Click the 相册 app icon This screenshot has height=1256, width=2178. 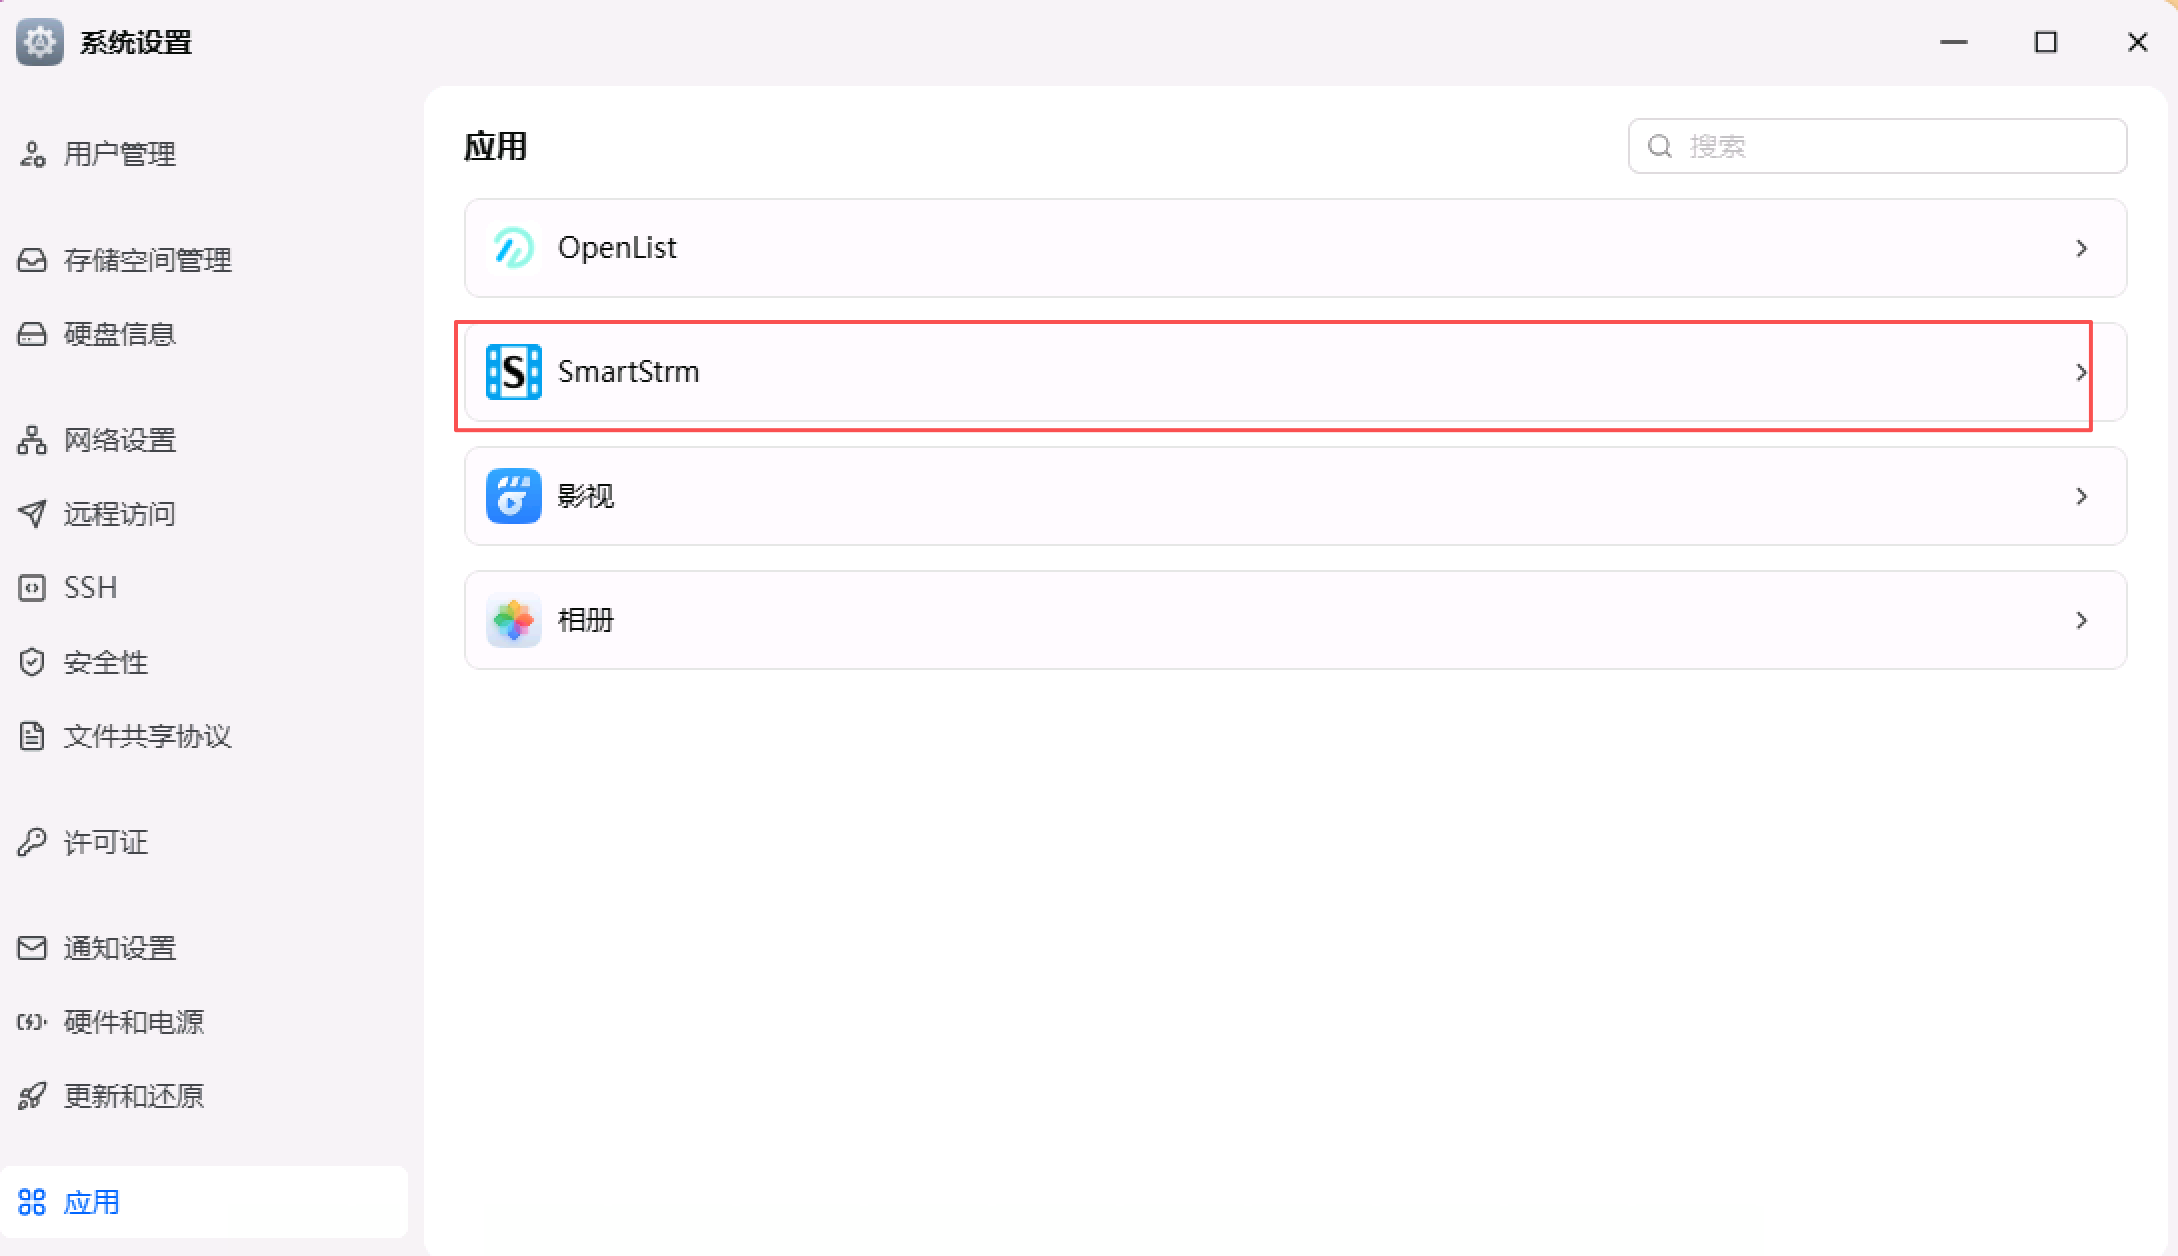point(514,620)
